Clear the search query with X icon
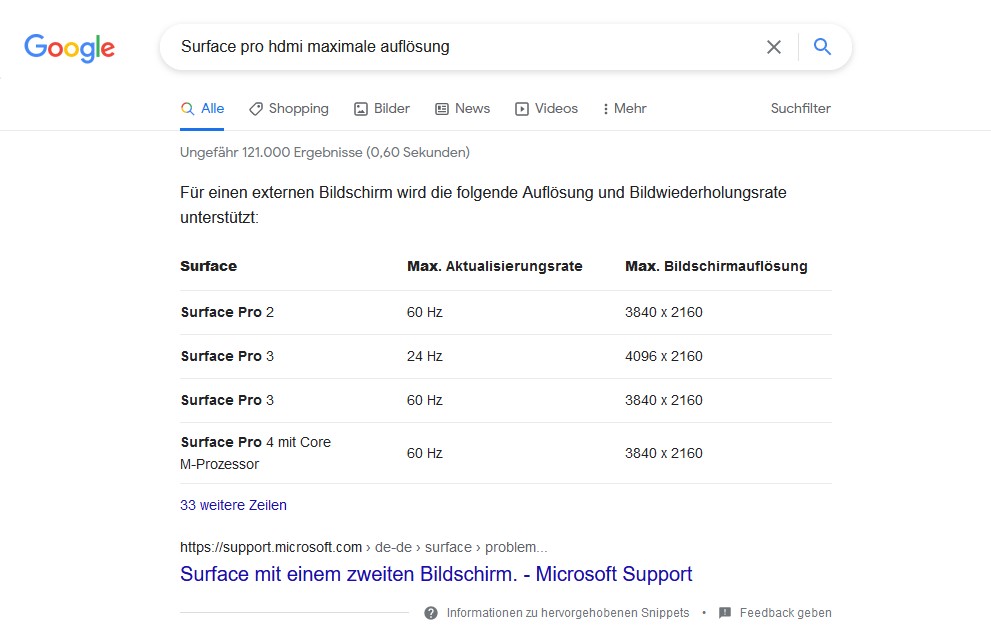This screenshot has height=642, width=991. (x=773, y=47)
